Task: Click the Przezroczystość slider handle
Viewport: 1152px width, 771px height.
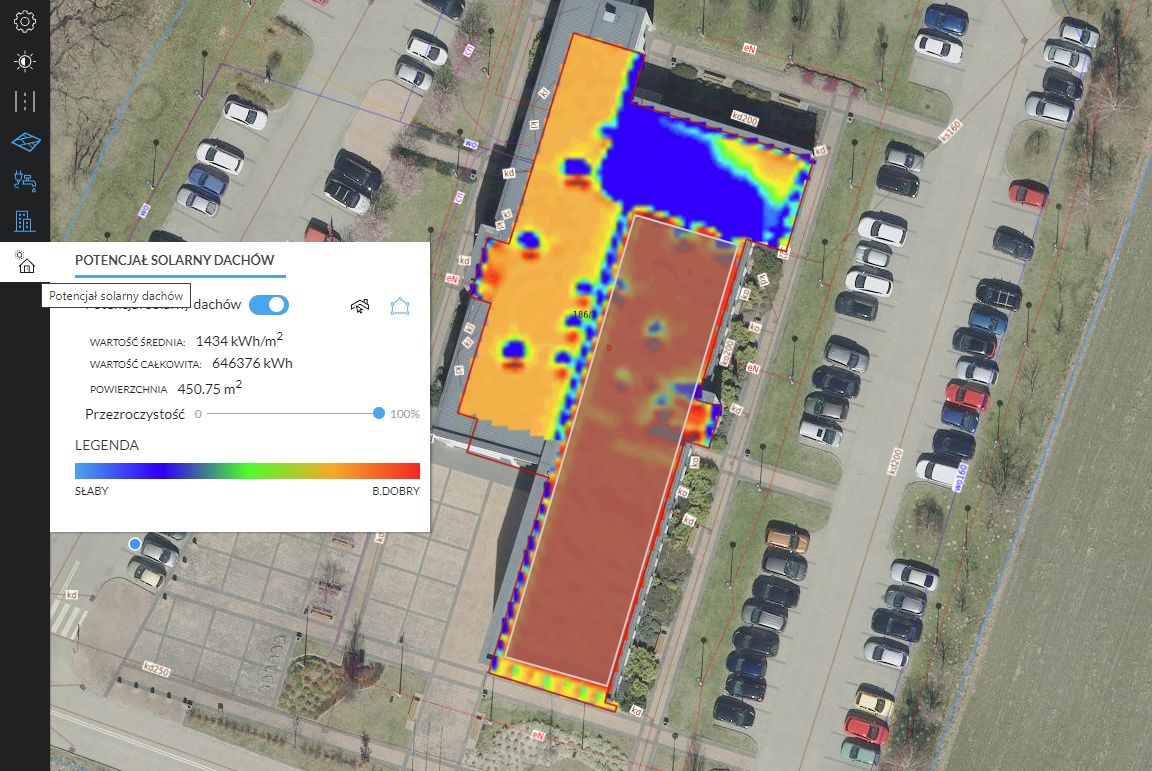Action: [x=379, y=413]
